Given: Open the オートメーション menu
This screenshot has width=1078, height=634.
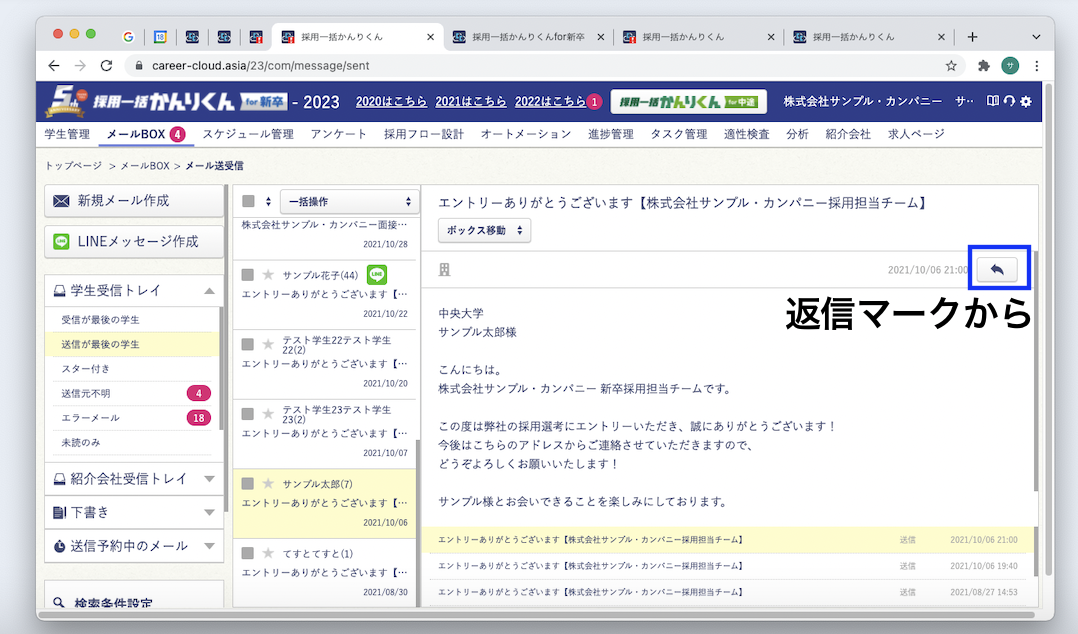Looking at the screenshot, I should pos(526,134).
